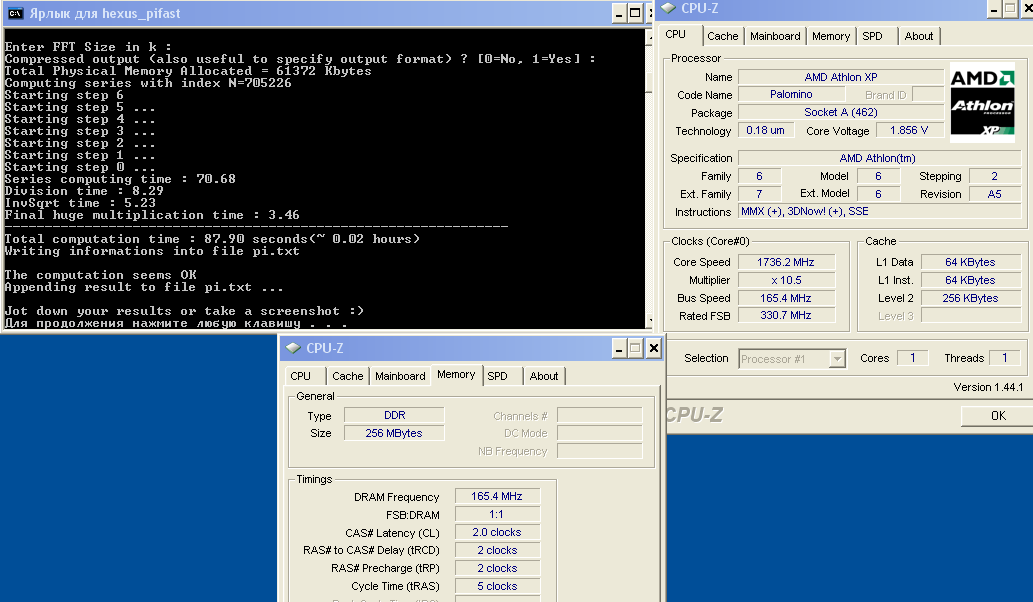This screenshot has width=1033, height=602.
Task: Click the Rated FSB value '330.7 MHz'
Action: point(786,315)
